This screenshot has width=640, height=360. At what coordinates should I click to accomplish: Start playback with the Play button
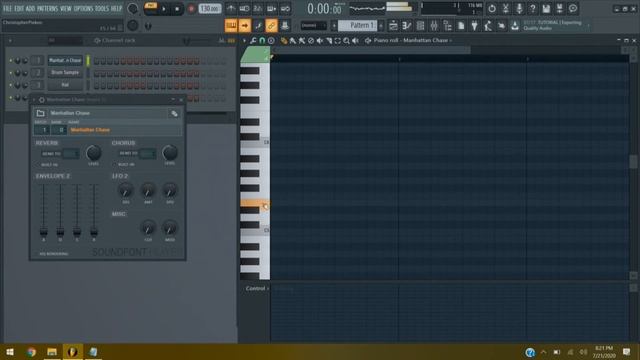[x=164, y=9]
